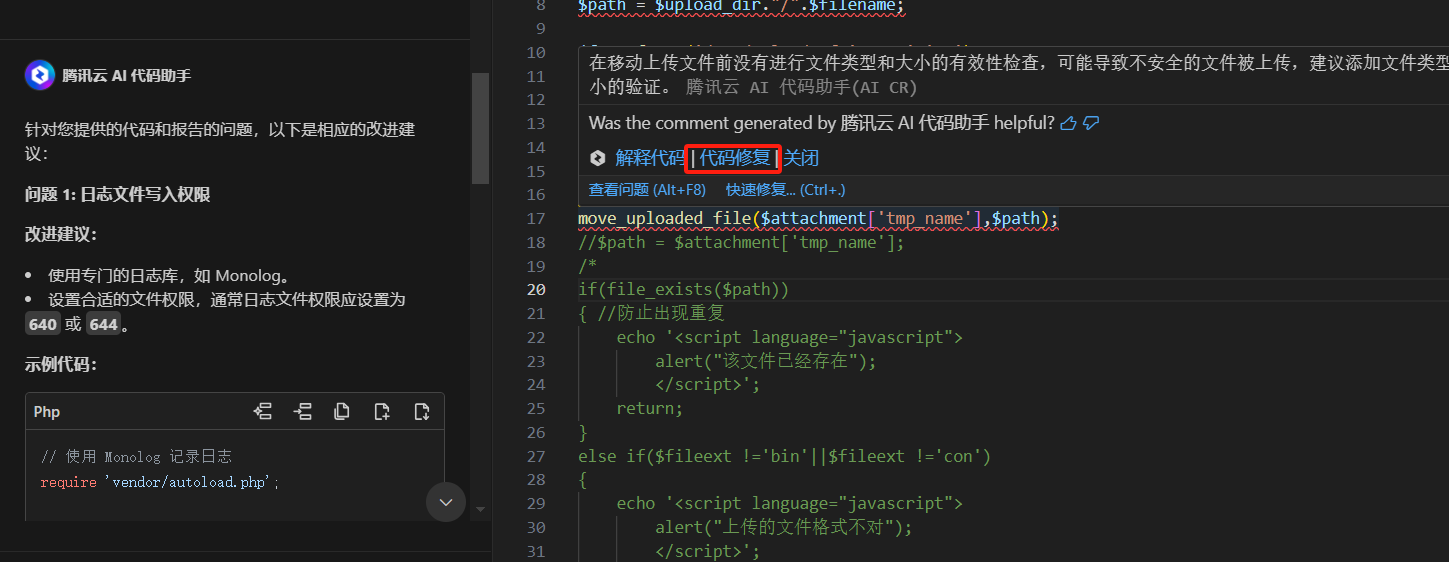Image resolution: width=1449 pixels, height=562 pixels.
Task: Click the file-with-down-arrow icon in the Php code block
Action: 422,411
